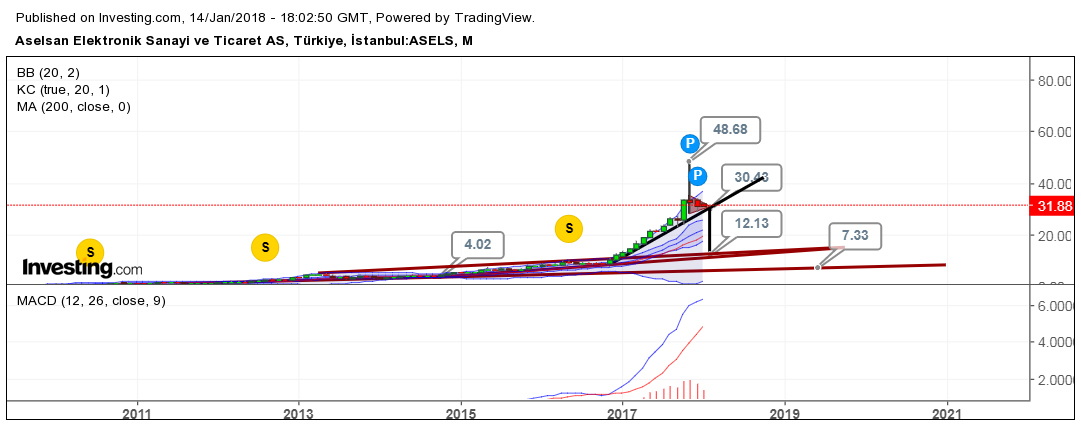
Task: Click the 2019 label on time axis
Action: pyautogui.click(x=785, y=414)
